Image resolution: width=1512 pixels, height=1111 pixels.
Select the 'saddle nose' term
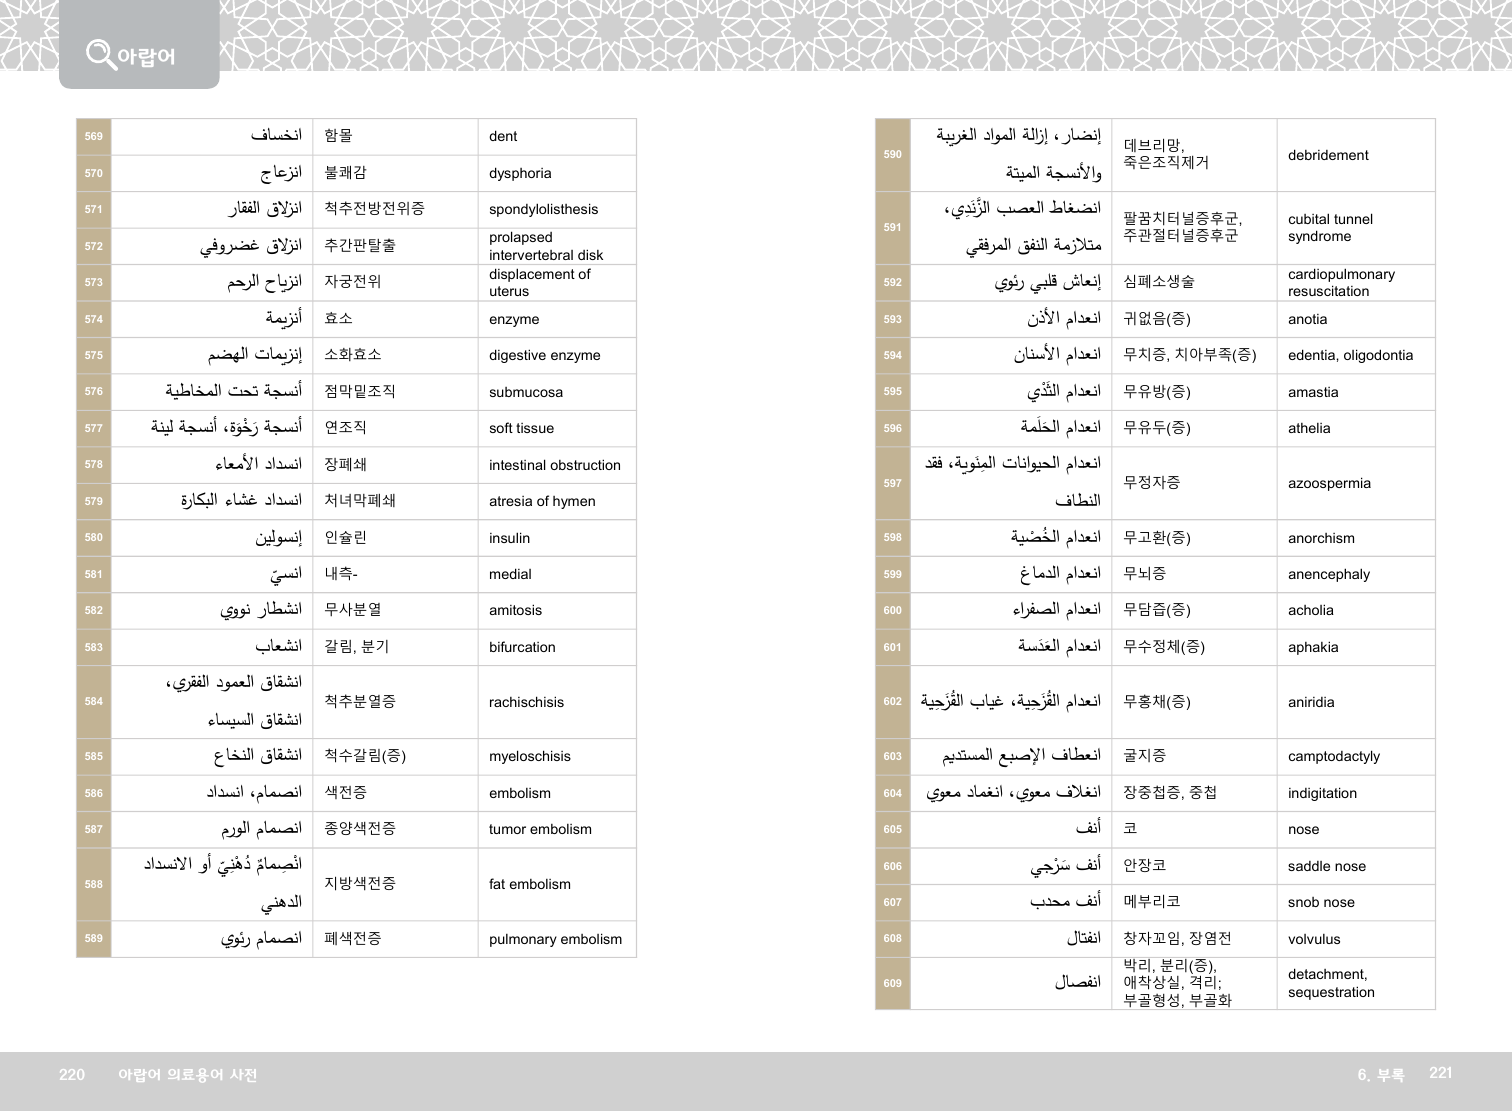pos(1326,867)
